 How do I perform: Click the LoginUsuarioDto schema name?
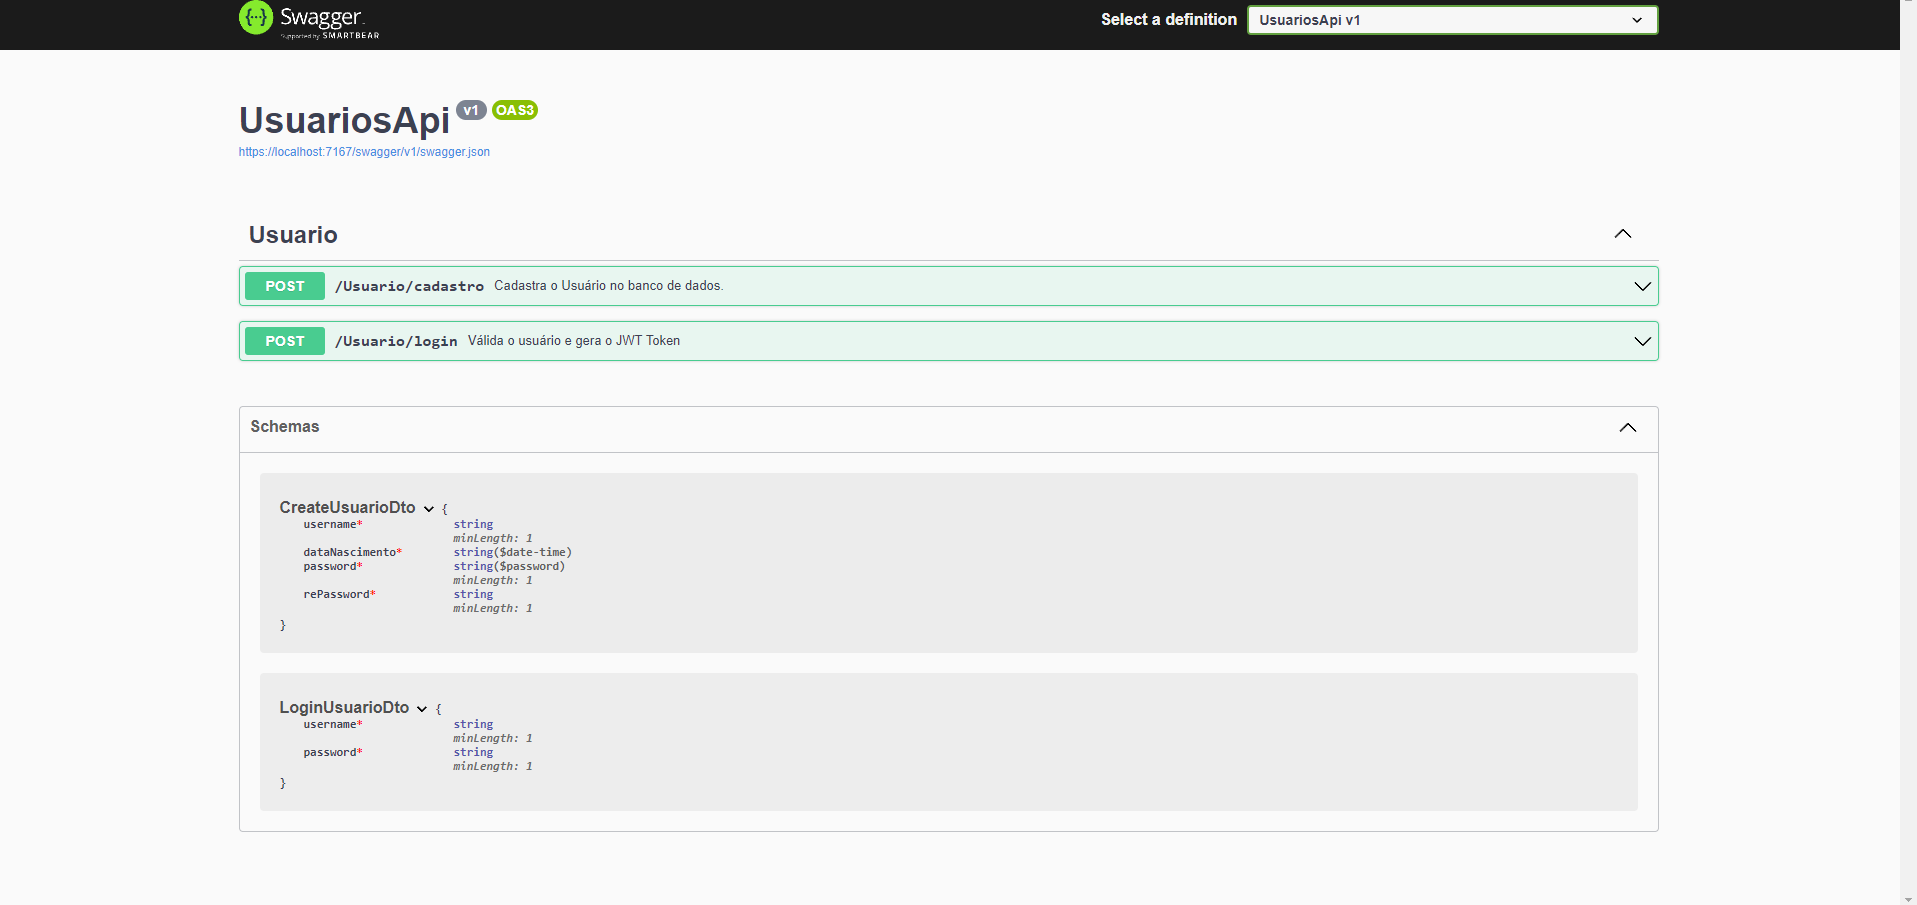click(x=344, y=708)
